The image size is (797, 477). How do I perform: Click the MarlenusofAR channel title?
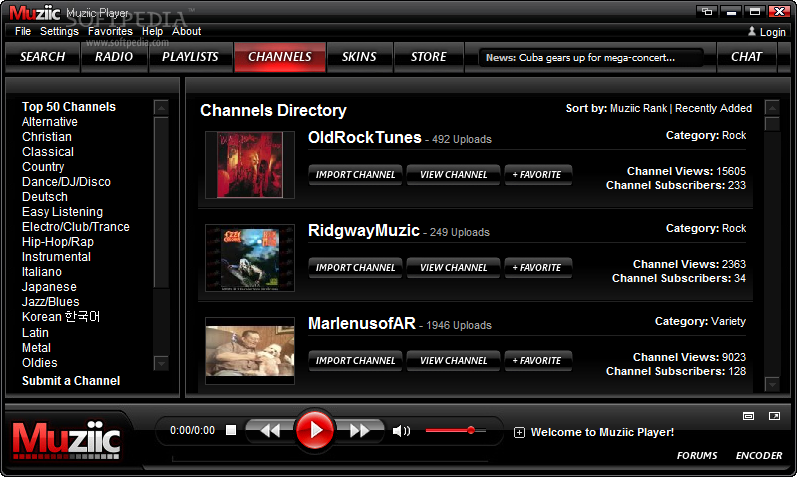pyautogui.click(x=362, y=323)
